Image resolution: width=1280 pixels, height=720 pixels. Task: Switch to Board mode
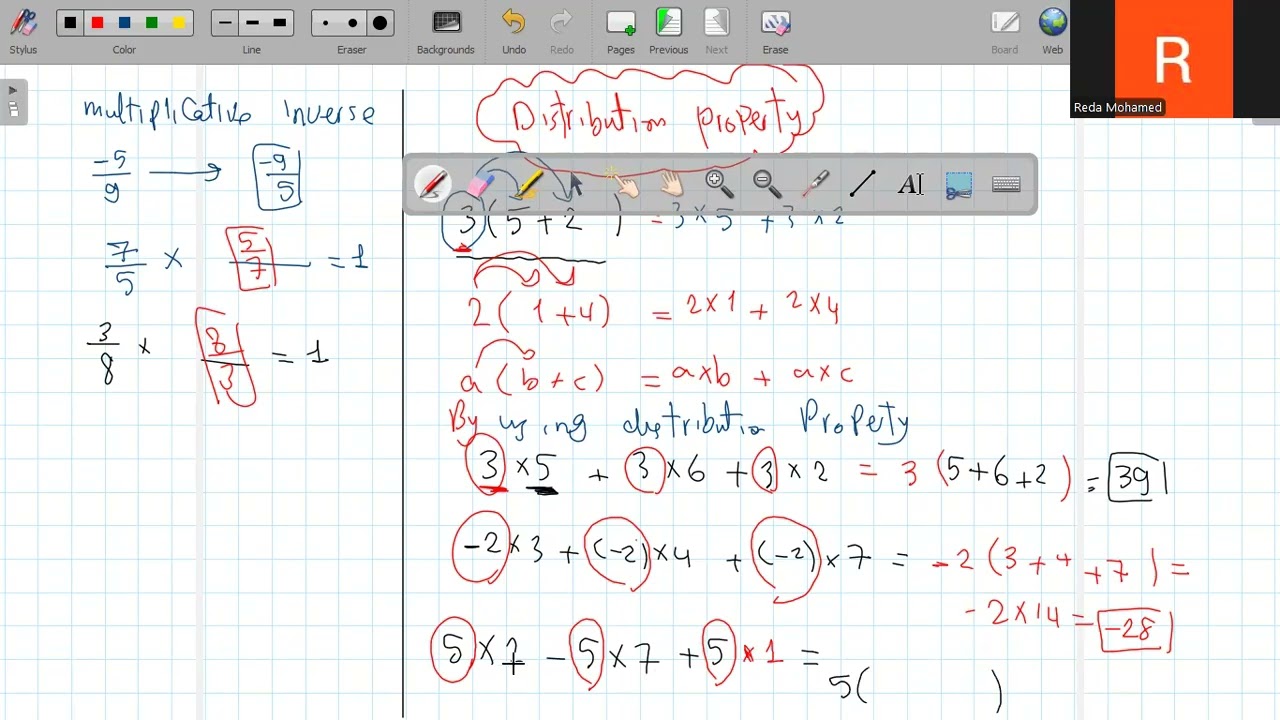pyautogui.click(x=1005, y=31)
